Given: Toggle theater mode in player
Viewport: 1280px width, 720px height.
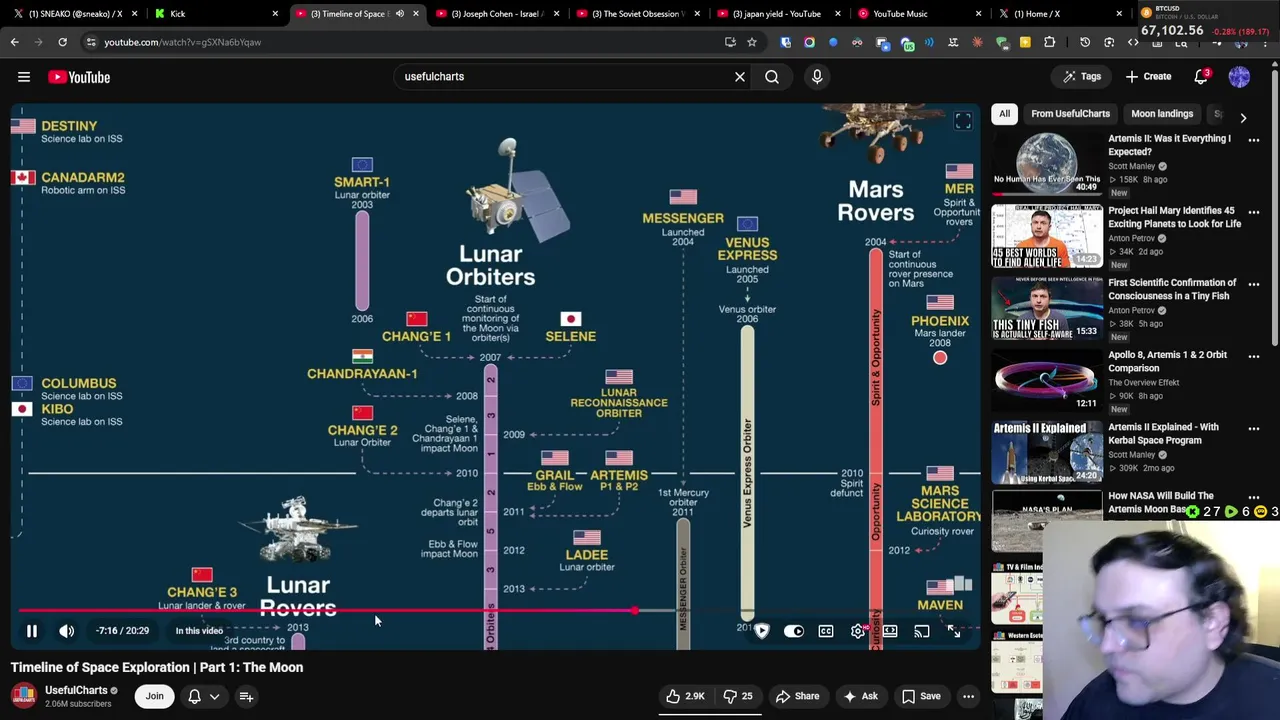Looking at the screenshot, I should click(x=890, y=631).
